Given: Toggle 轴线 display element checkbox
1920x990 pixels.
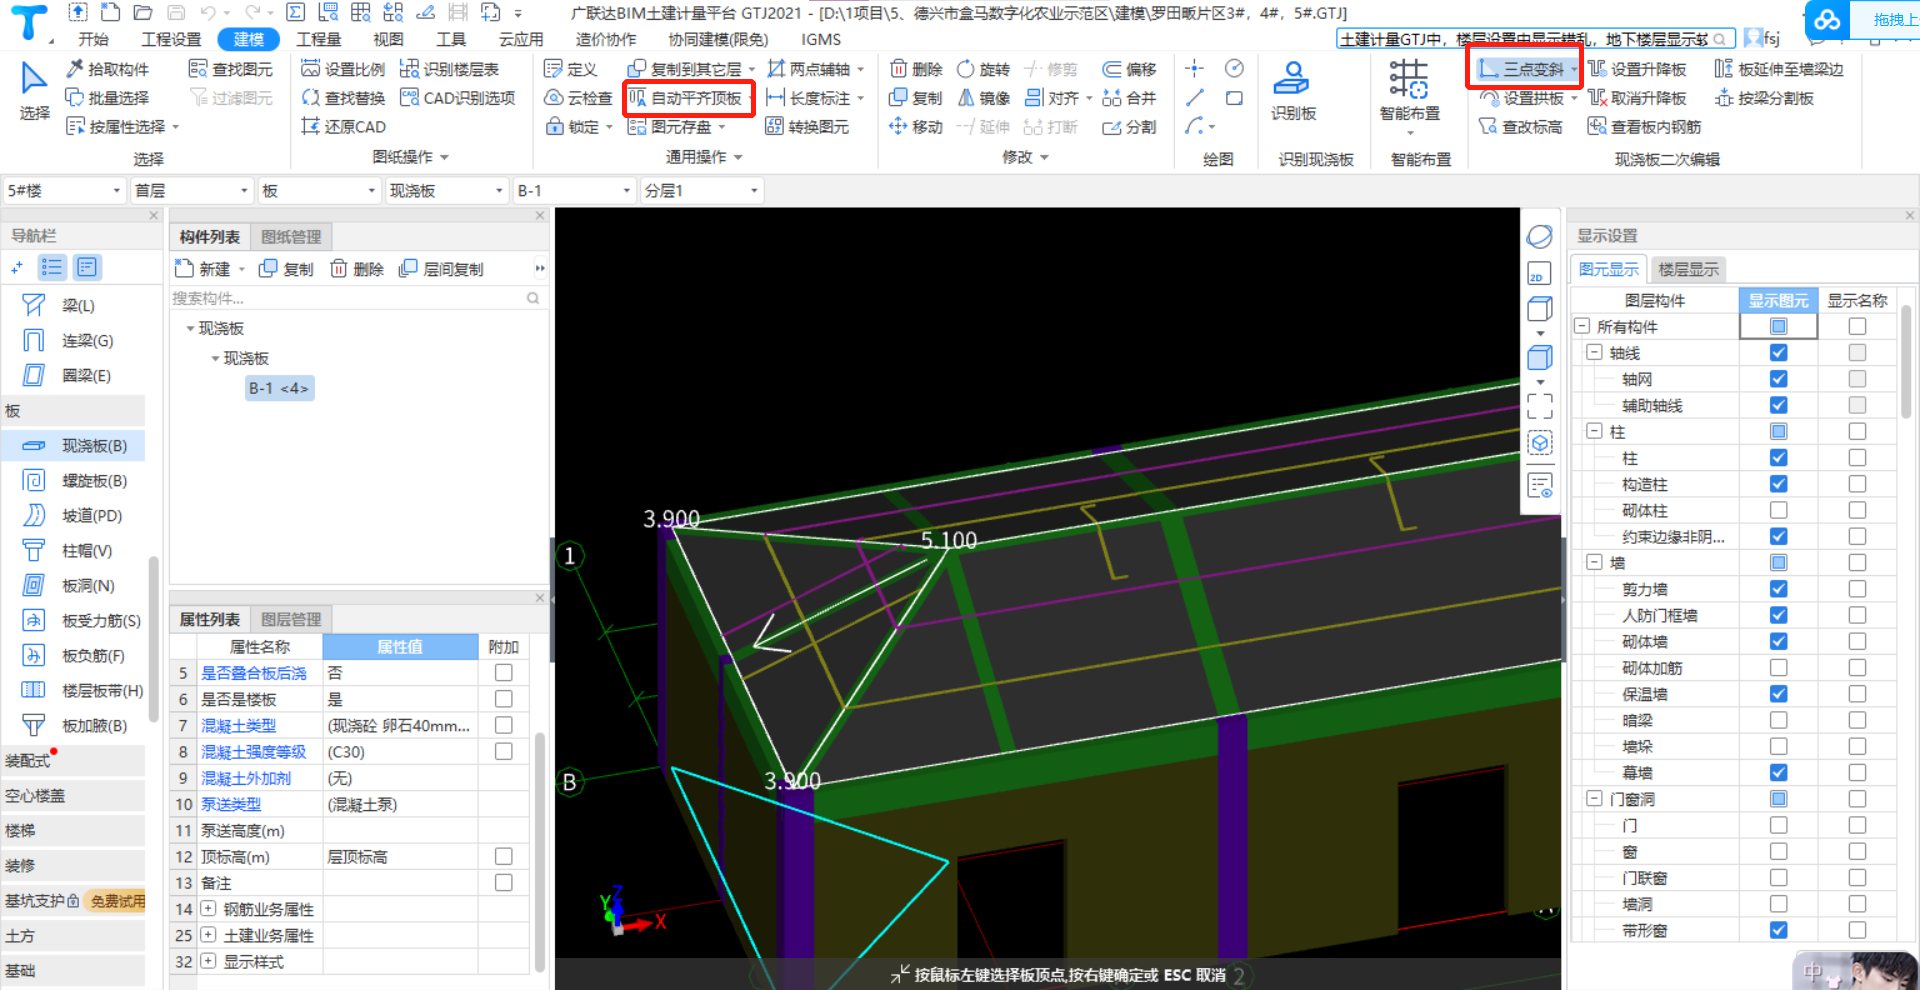Looking at the screenshot, I should coord(1778,353).
